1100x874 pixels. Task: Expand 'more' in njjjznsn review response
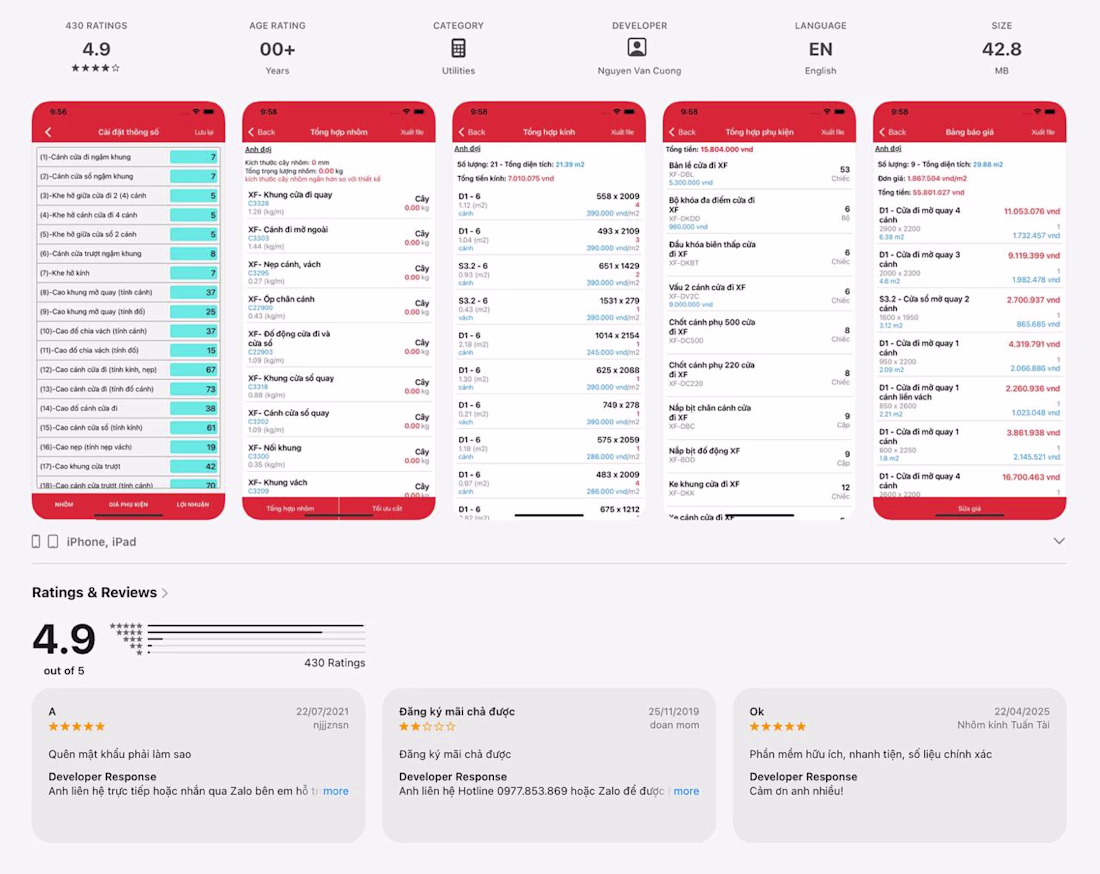[335, 791]
